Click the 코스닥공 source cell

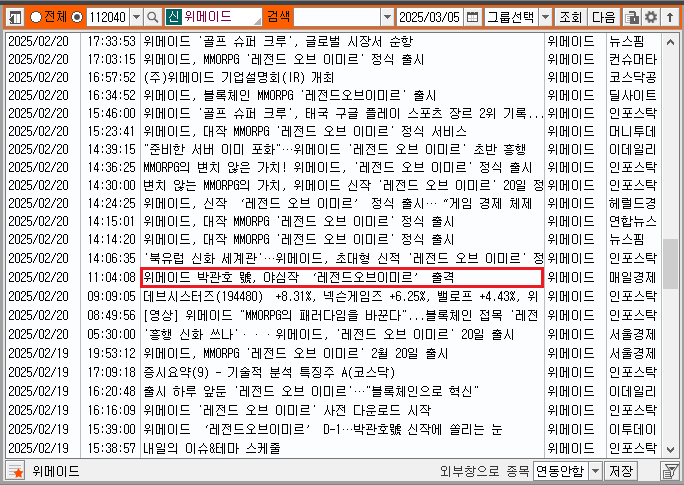[633, 77]
